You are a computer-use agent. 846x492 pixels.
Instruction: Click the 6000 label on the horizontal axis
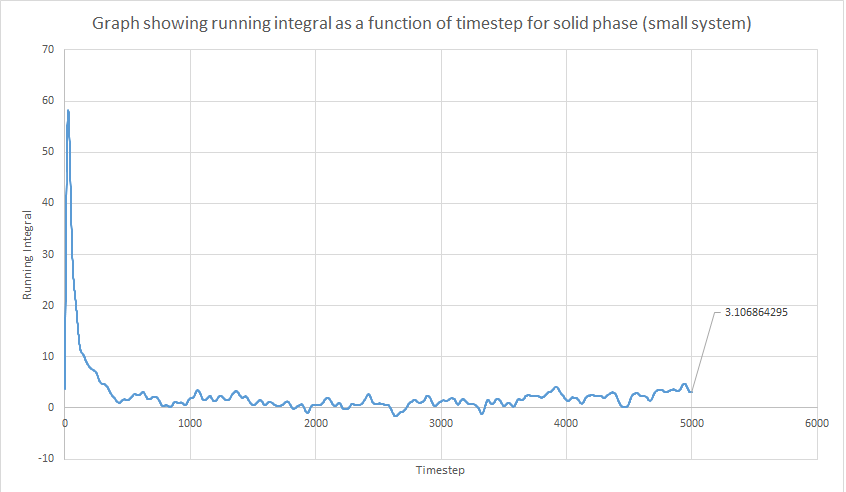click(x=817, y=423)
